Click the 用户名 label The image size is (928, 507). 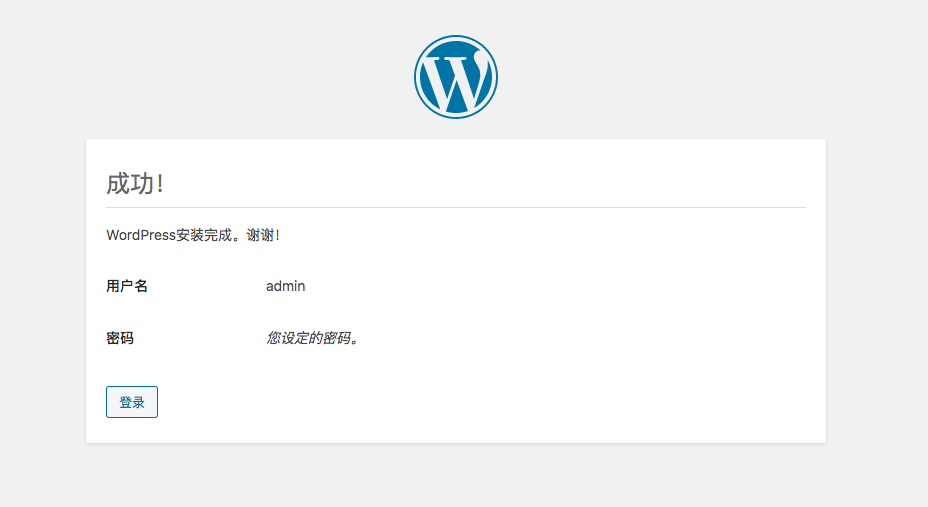pos(127,286)
